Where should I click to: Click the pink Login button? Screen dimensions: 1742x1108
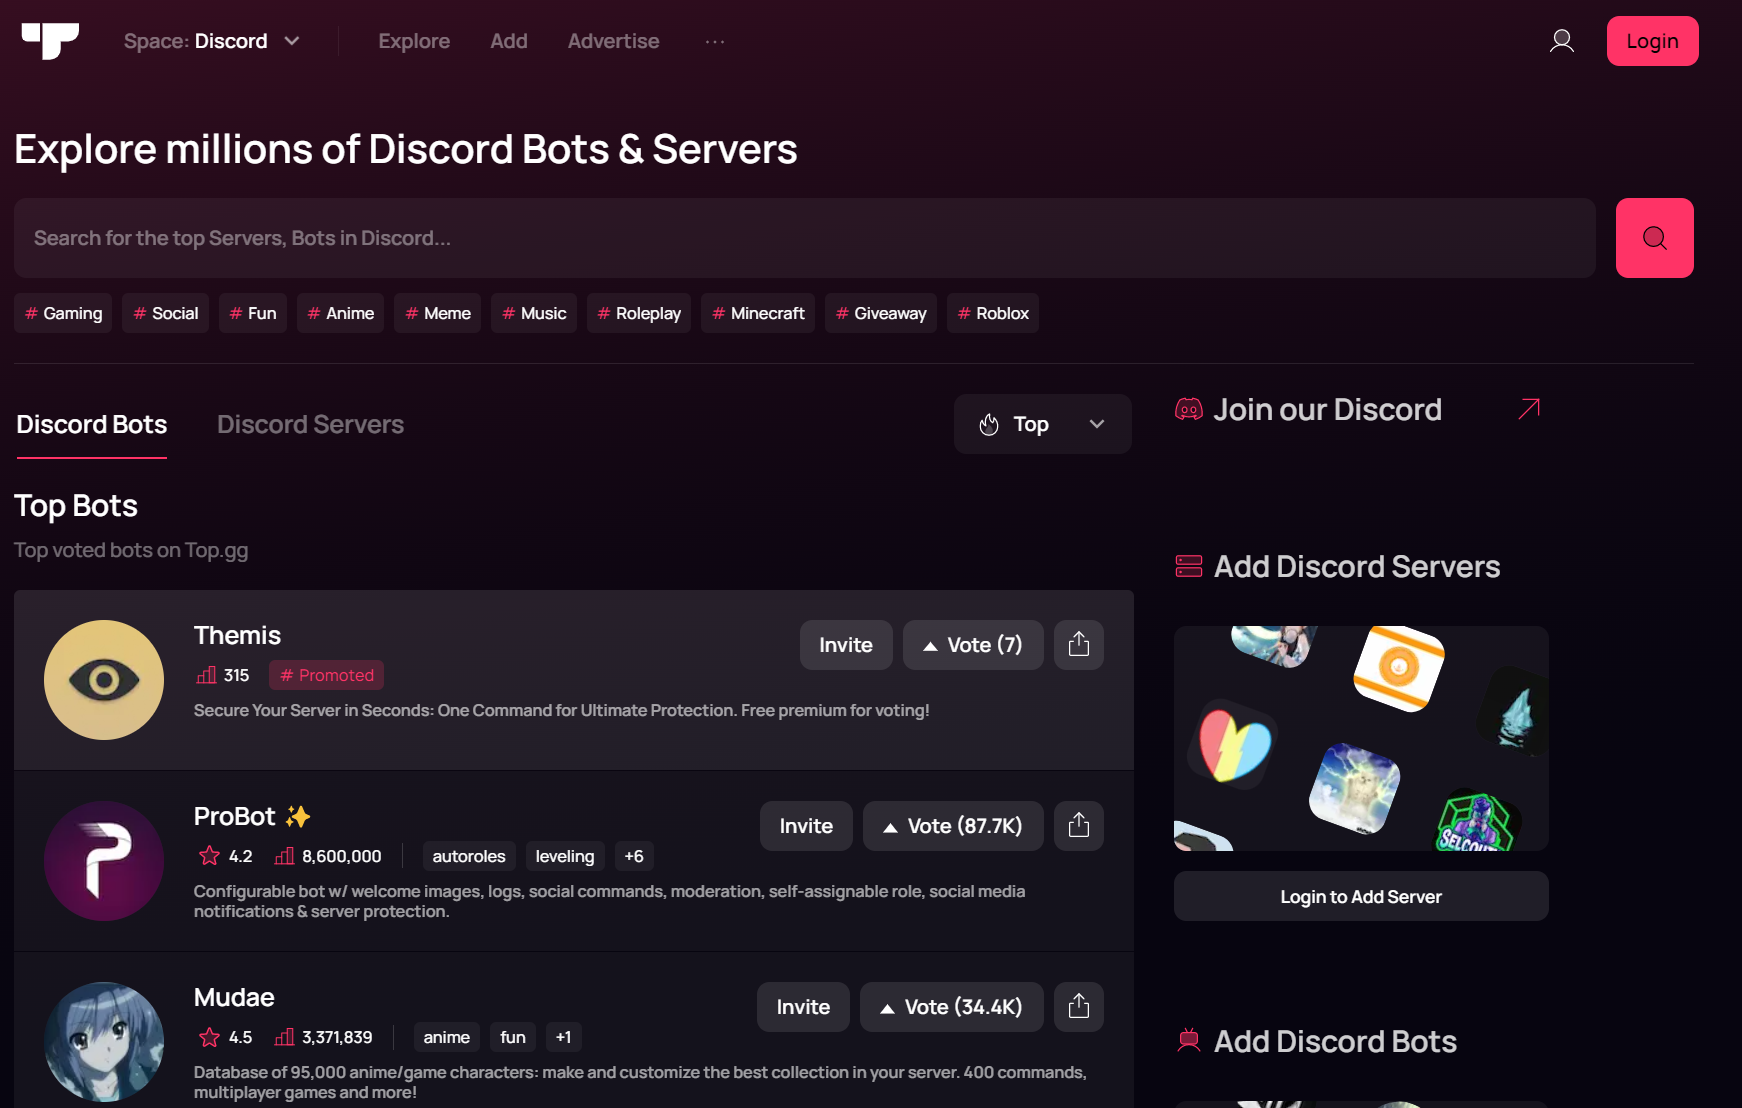(1652, 41)
